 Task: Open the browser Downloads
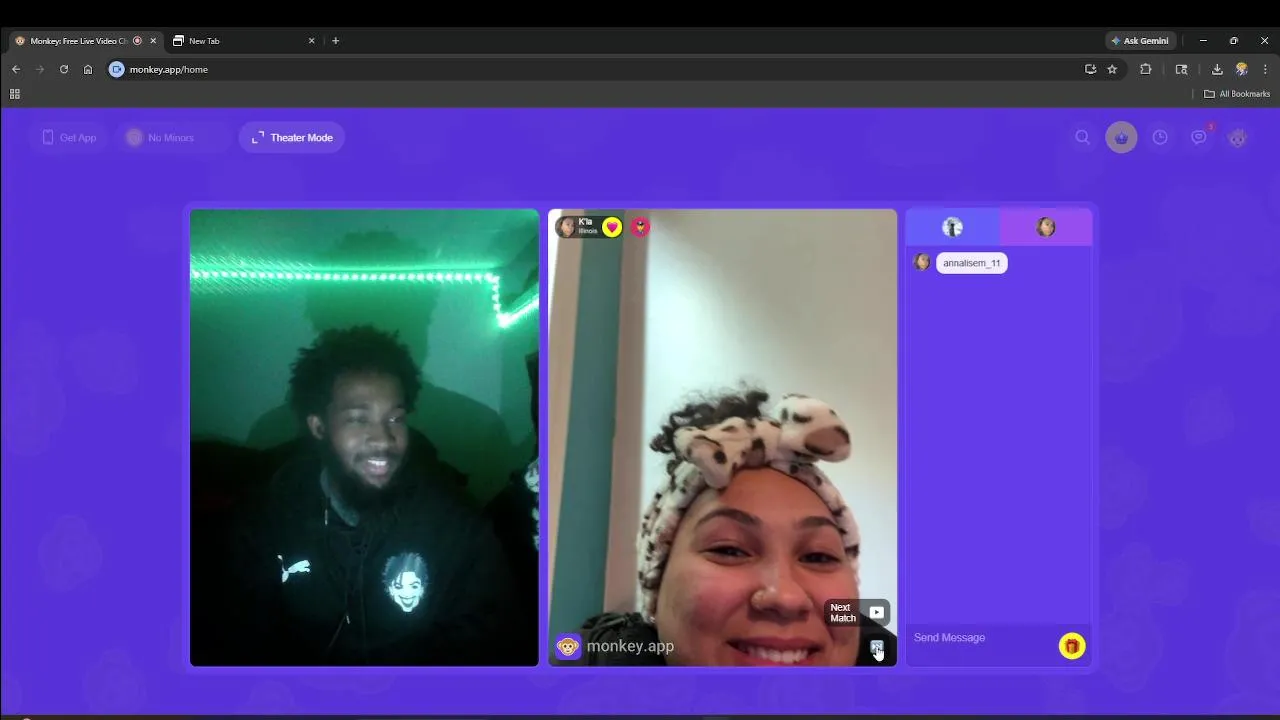1217,69
